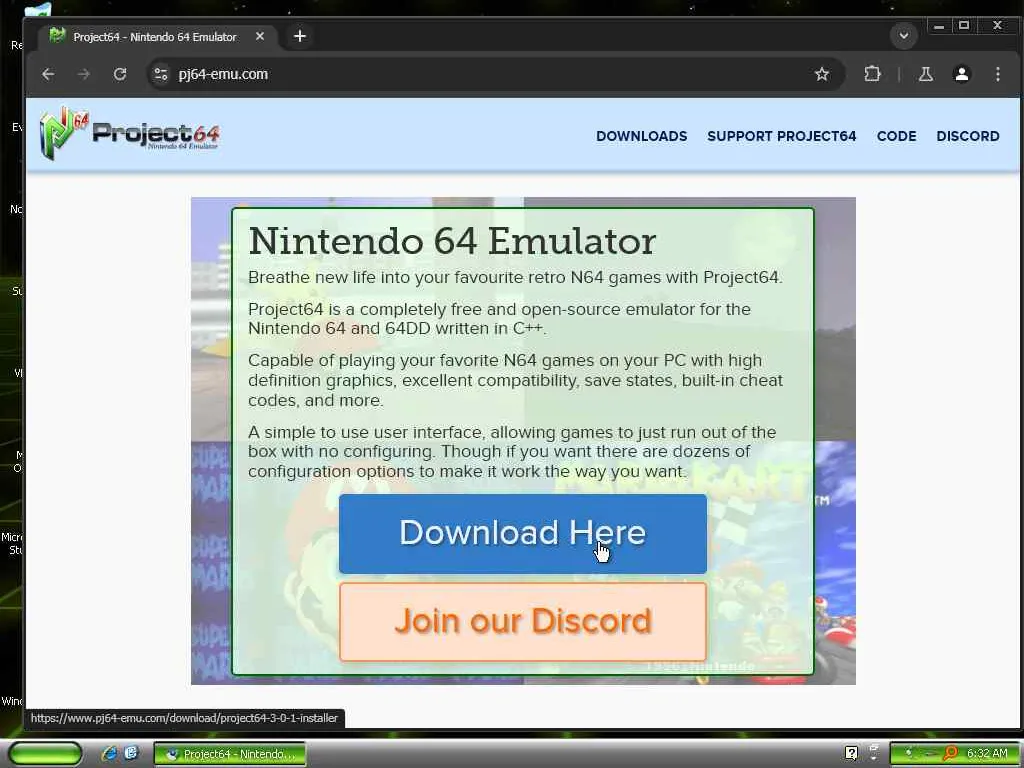Image resolution: width=1024 pixels, height=768 pixels.
Task: Open Chrome three-dot menu
Action: [x=997, y=74]
